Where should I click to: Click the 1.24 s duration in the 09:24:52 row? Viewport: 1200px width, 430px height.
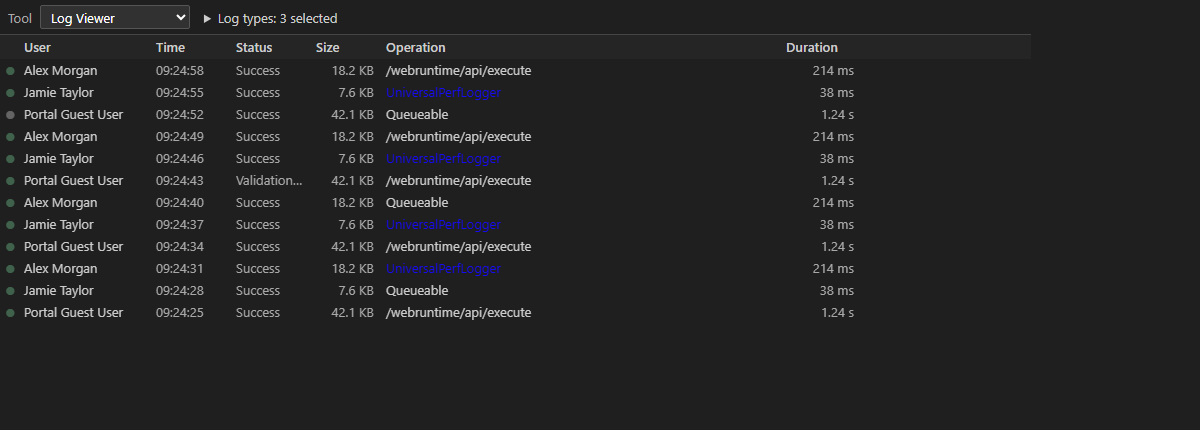[837, 115]
